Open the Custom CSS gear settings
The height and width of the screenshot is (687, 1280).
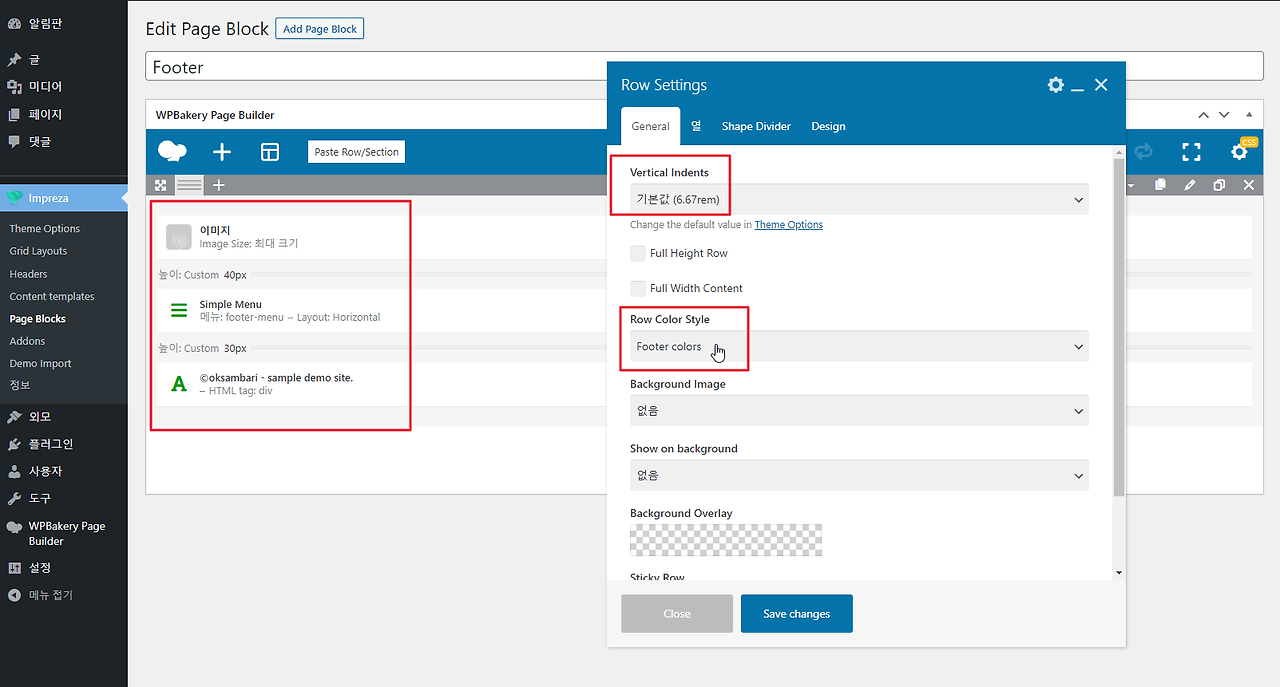[x=1239, y=152]
